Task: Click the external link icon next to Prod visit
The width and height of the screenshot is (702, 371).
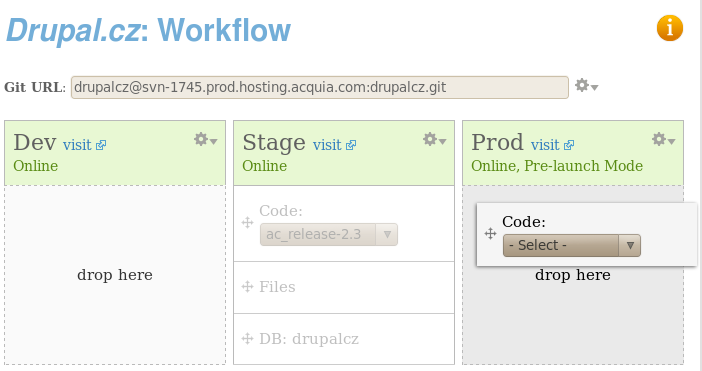Action: [569, 145]
